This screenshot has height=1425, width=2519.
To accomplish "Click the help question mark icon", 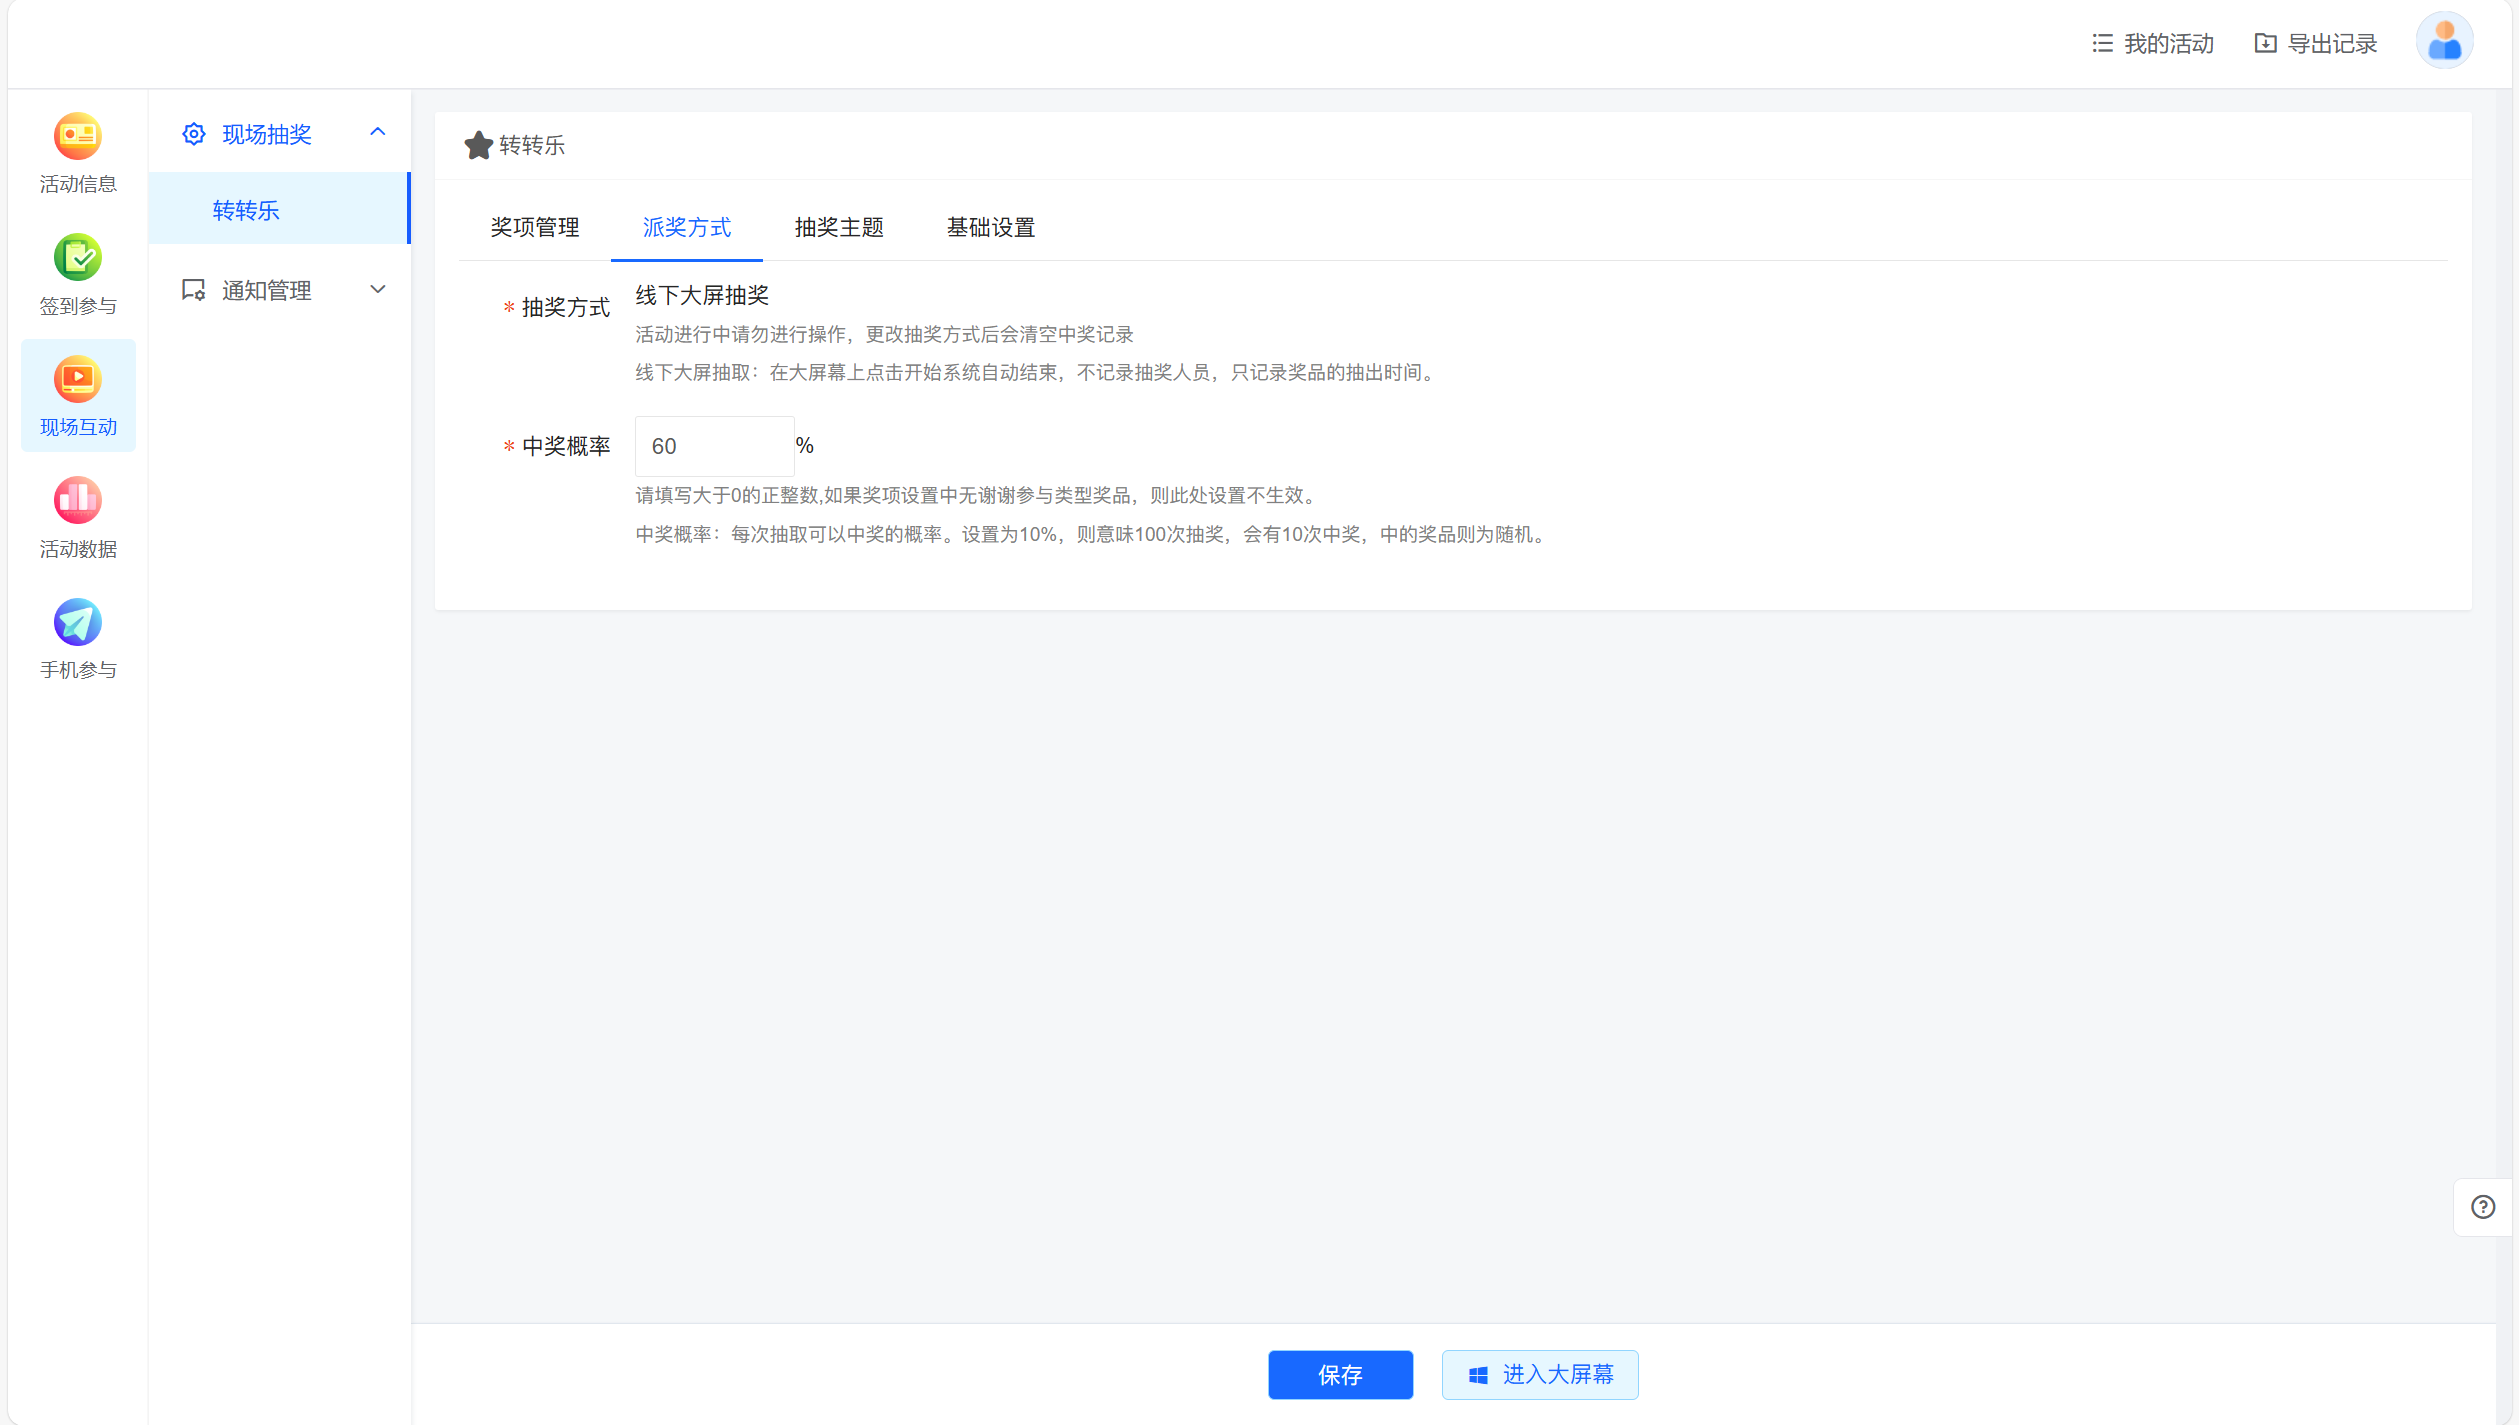I will click(x=2482, y=1207).
